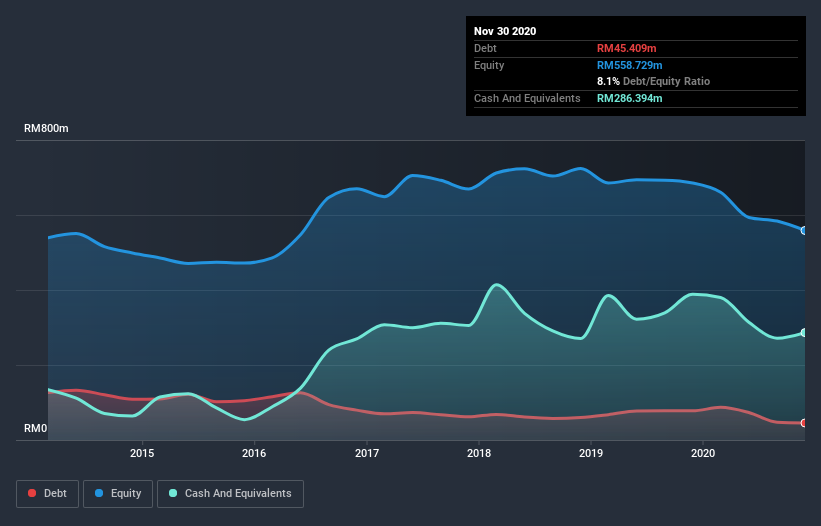
Task: Toggle the Cash And Equivalents legend button
Action: pos(230,494)
